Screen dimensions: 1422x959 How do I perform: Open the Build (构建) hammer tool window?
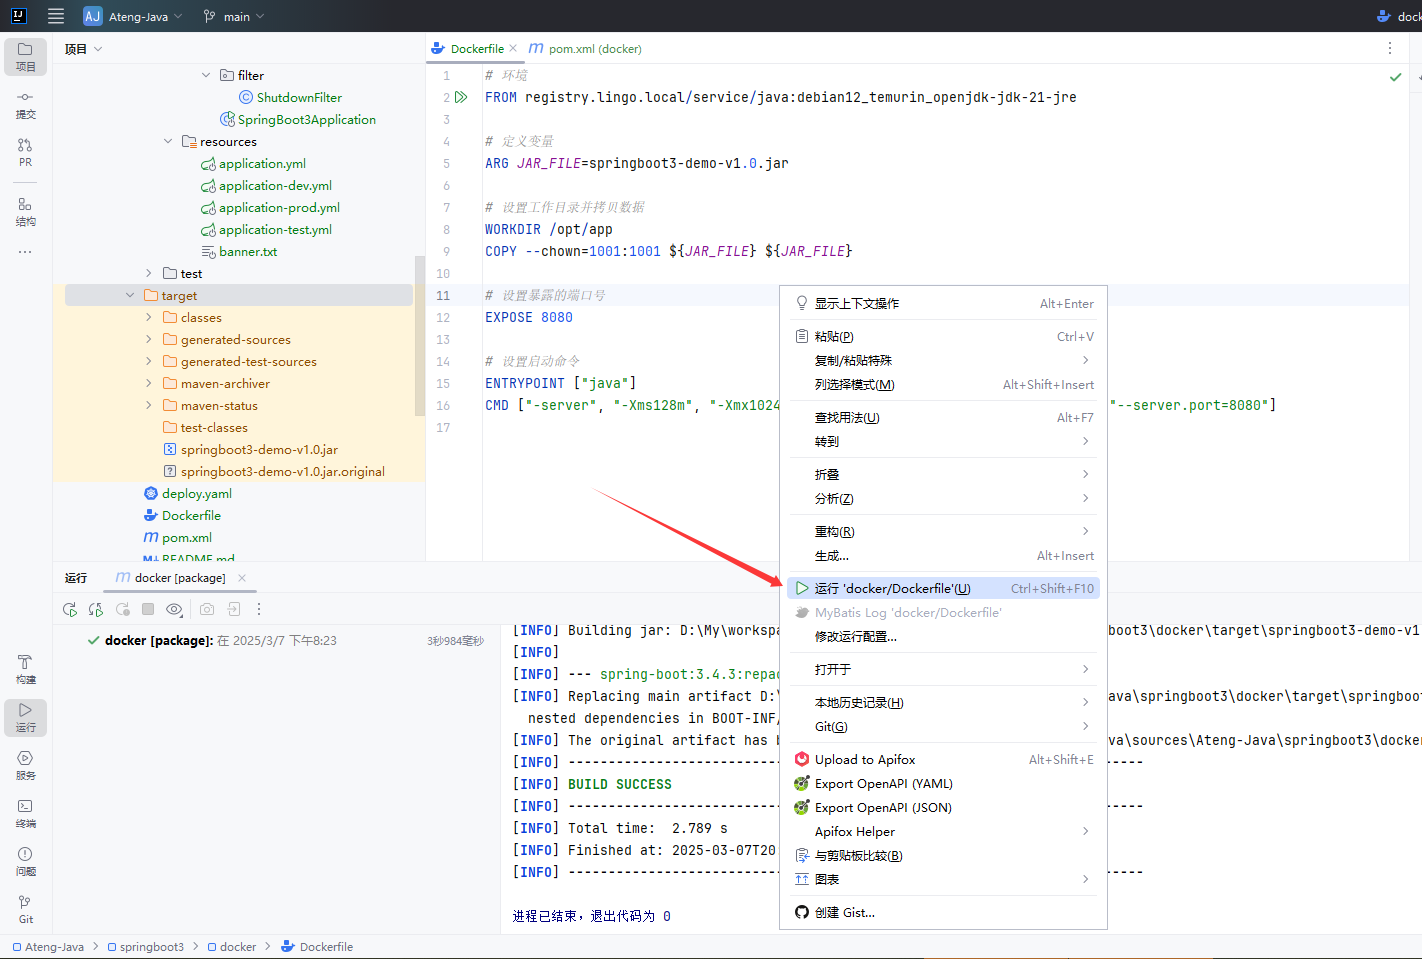25,669
